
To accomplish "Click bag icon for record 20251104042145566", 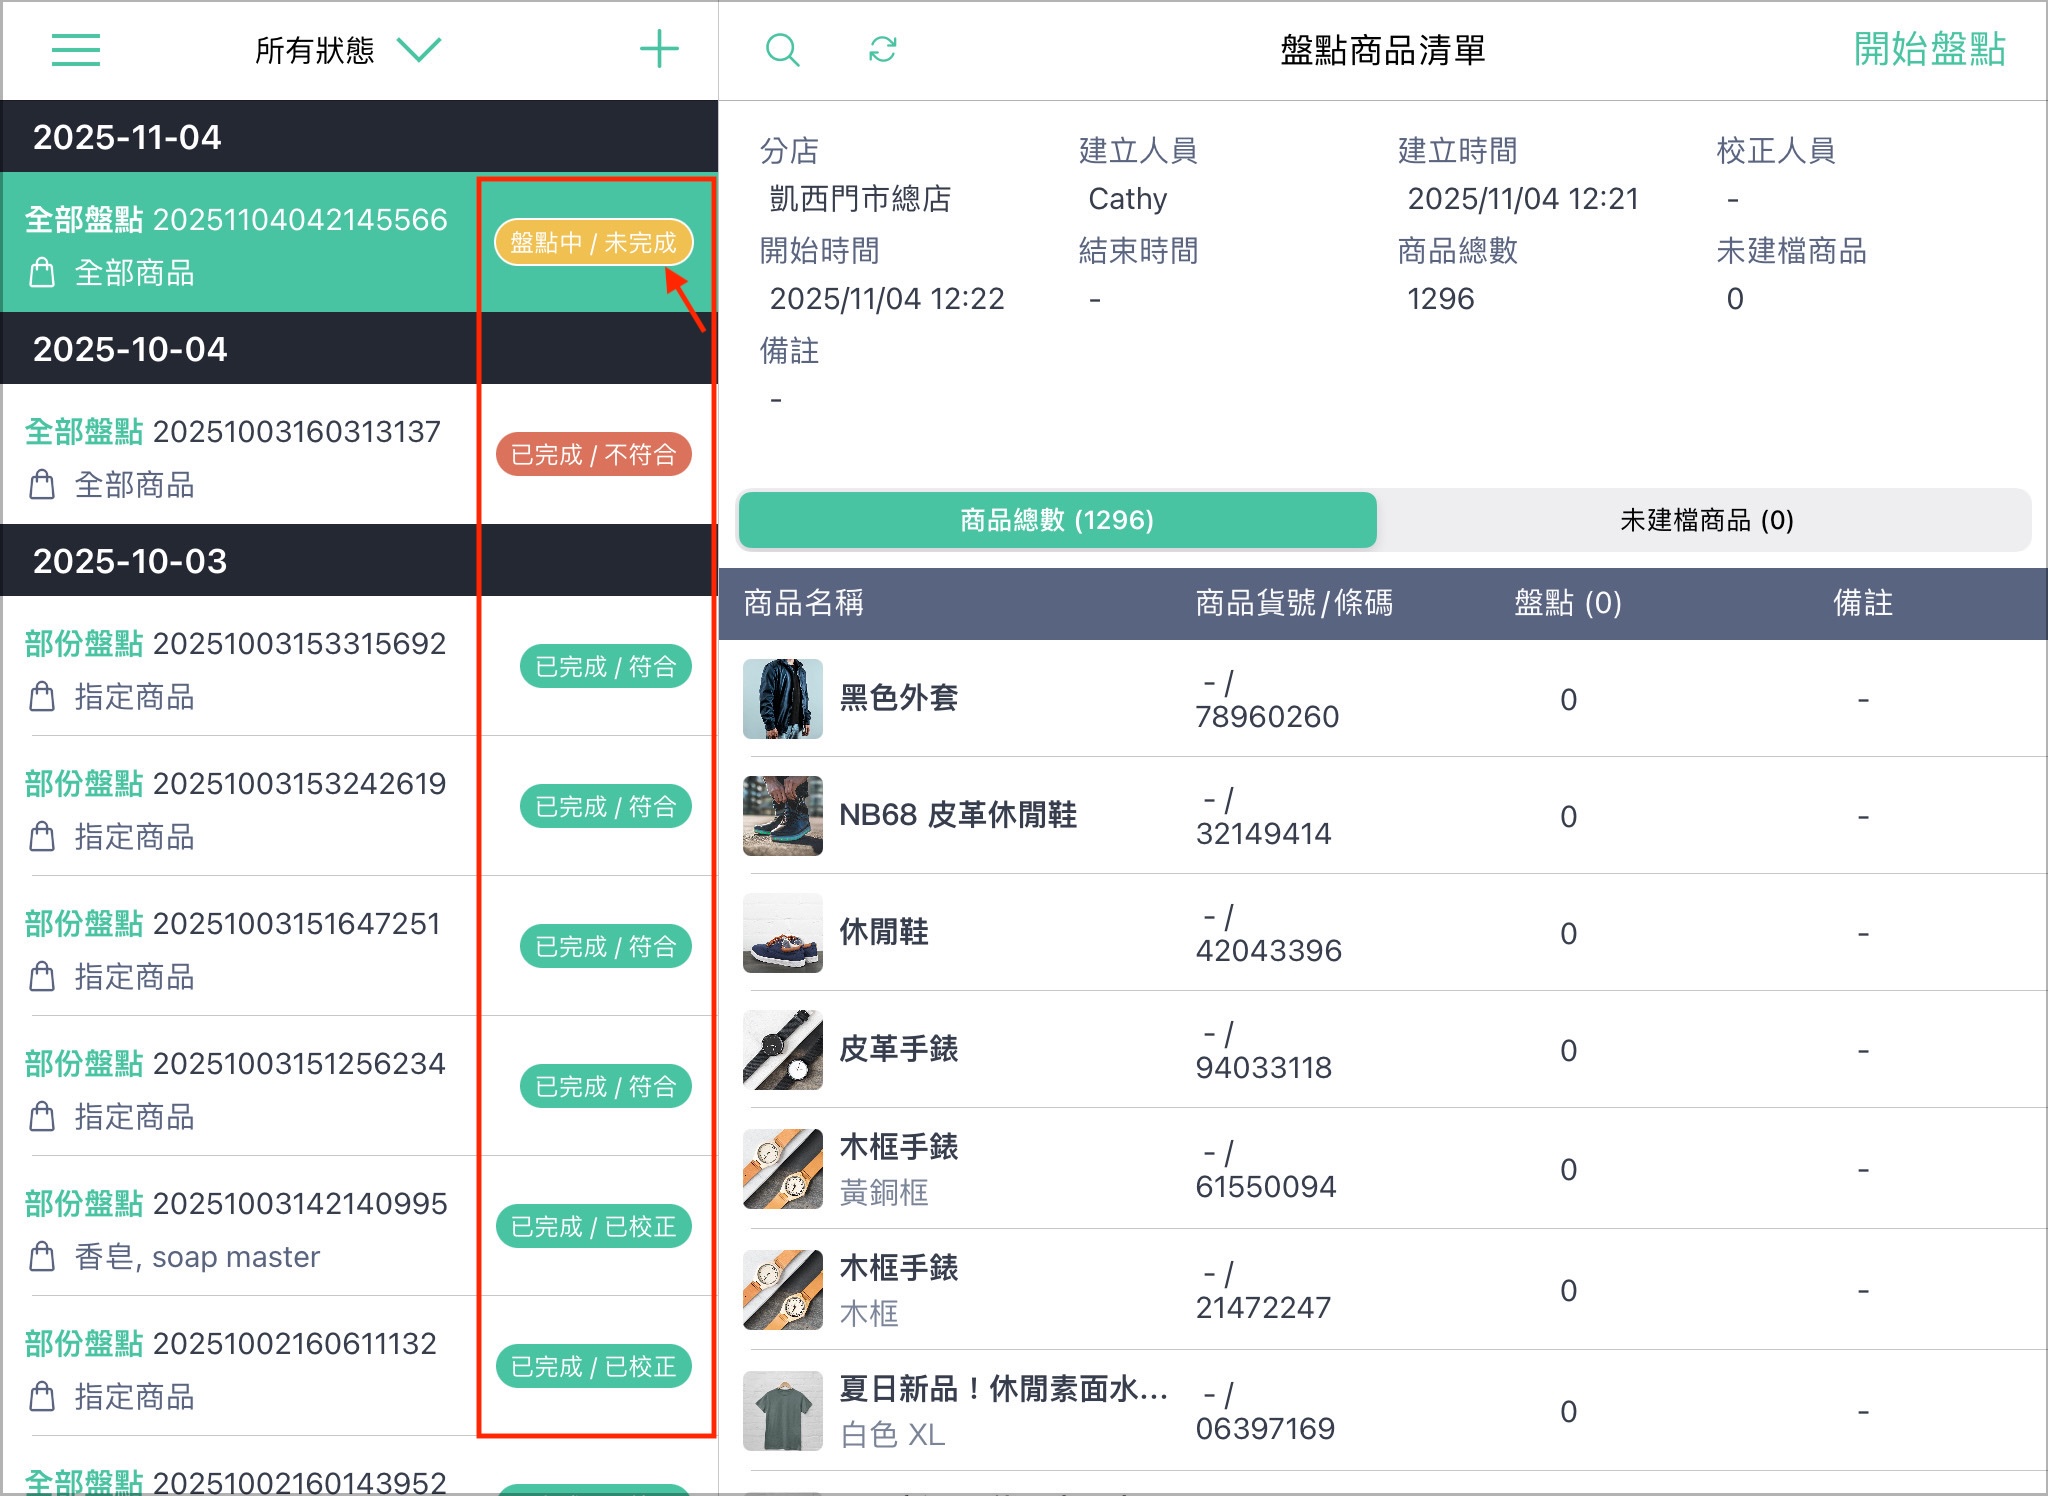I will click(42, 272).
